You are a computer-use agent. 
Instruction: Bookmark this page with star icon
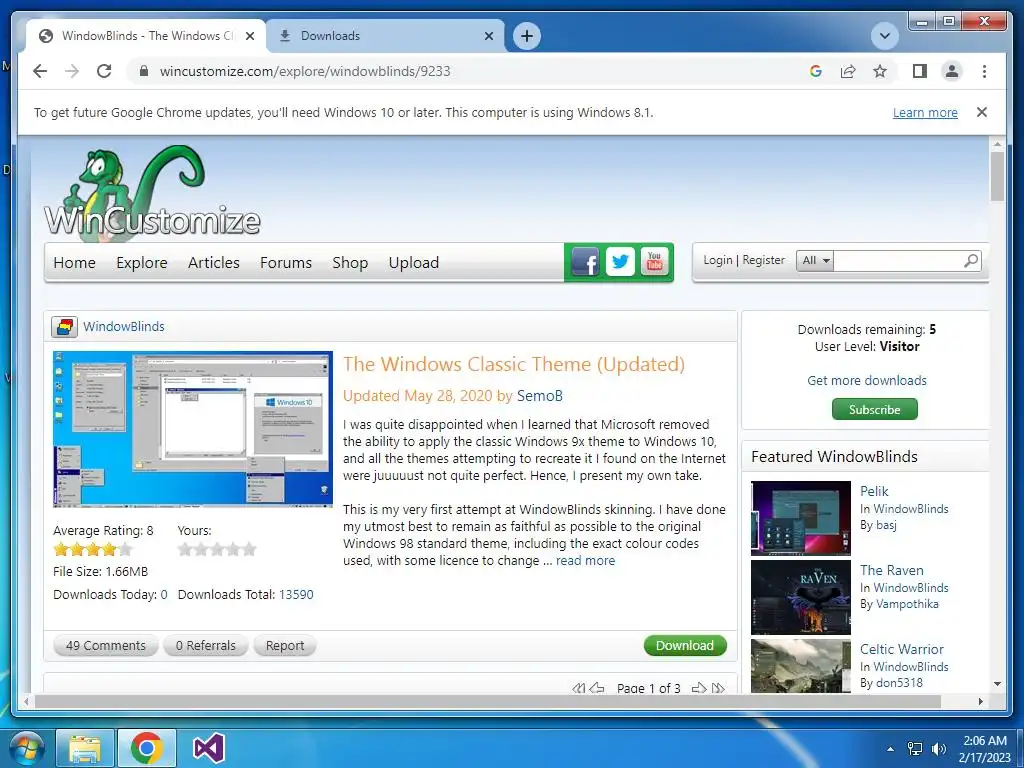880,71
